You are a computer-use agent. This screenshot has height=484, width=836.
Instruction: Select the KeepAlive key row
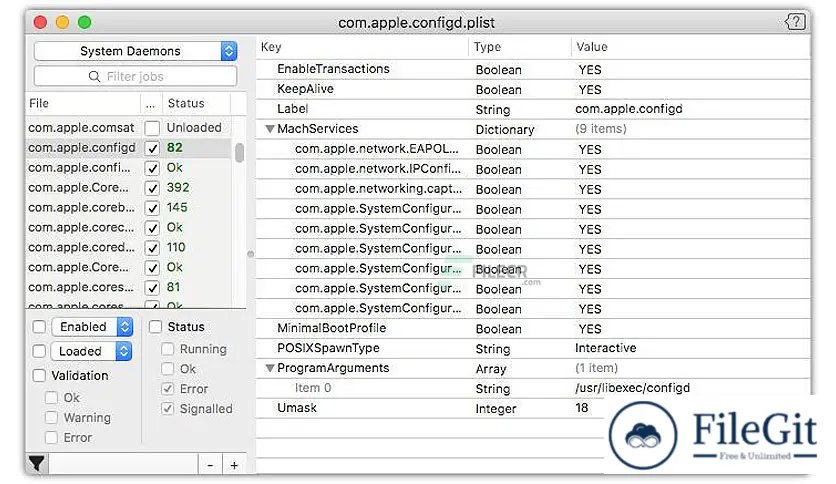[x=533, y=90]
